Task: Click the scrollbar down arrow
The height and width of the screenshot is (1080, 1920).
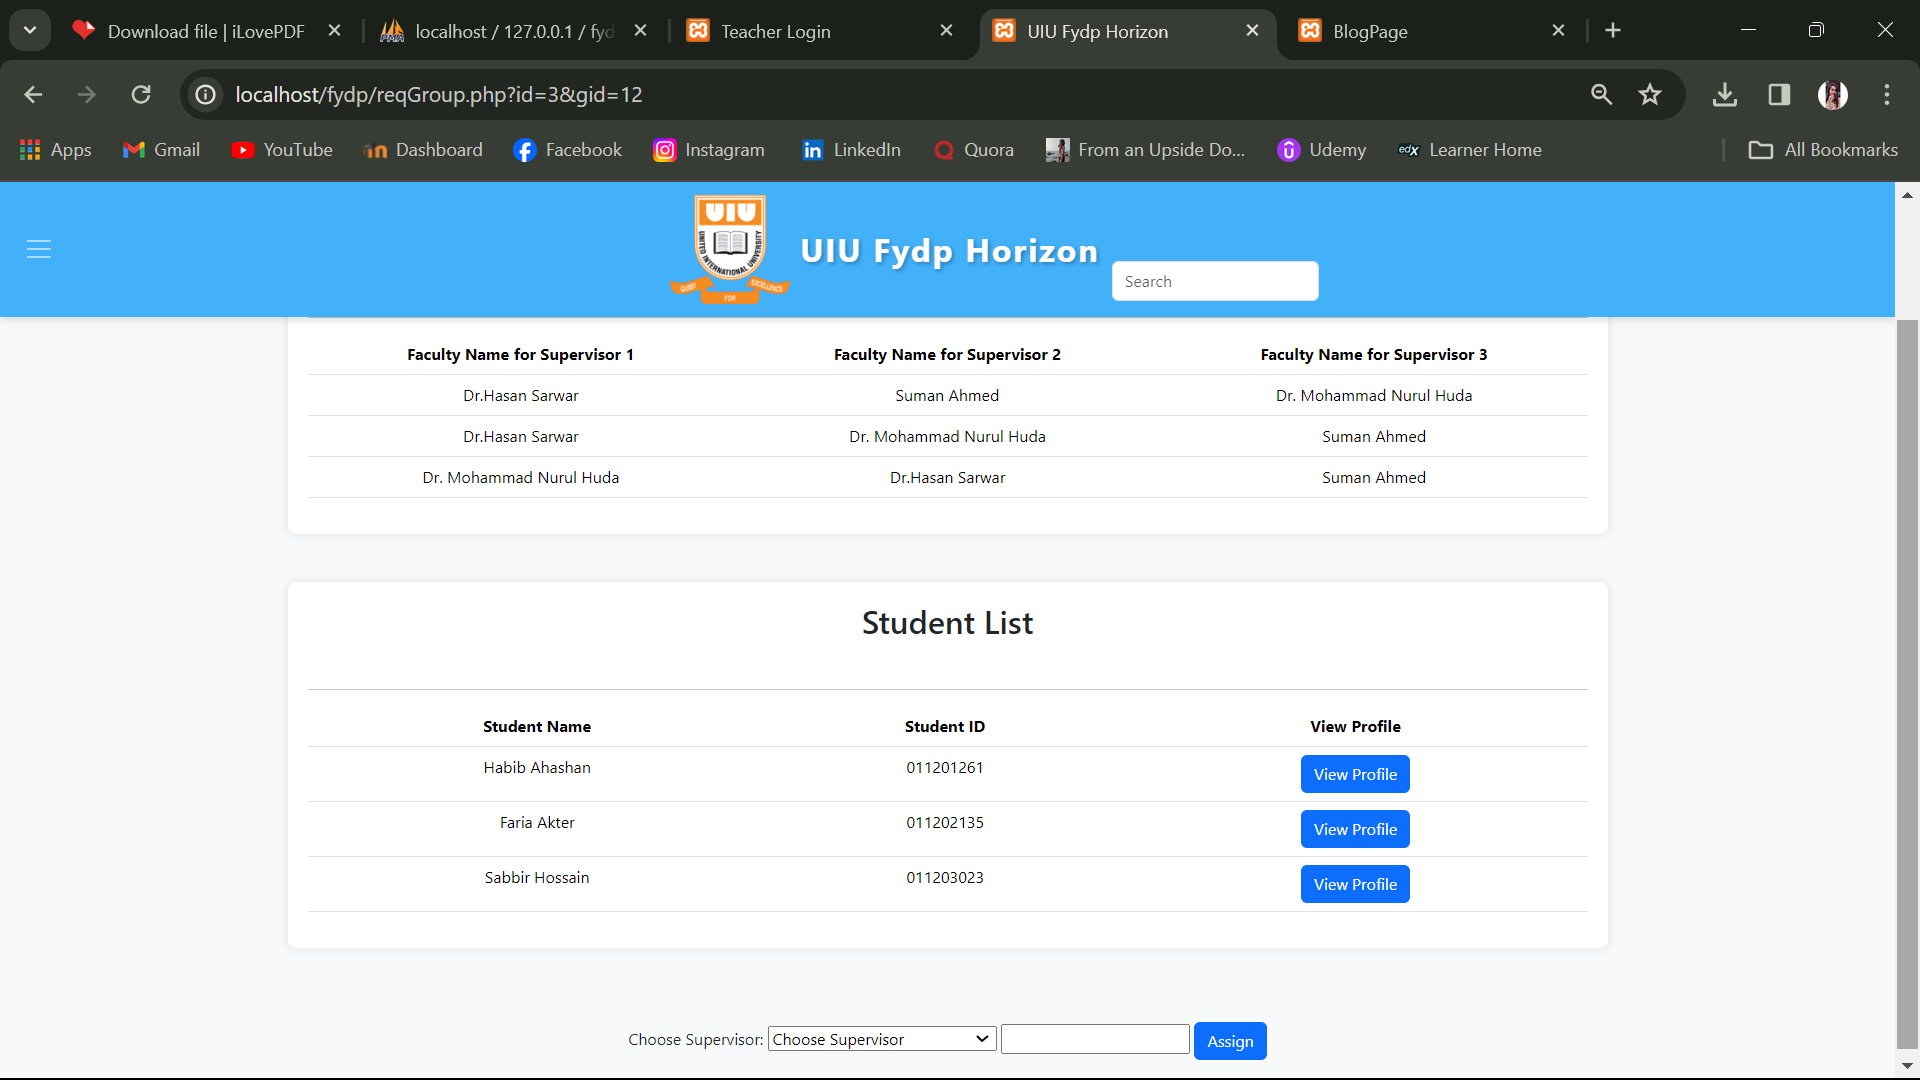Action: [1907, 1066]
